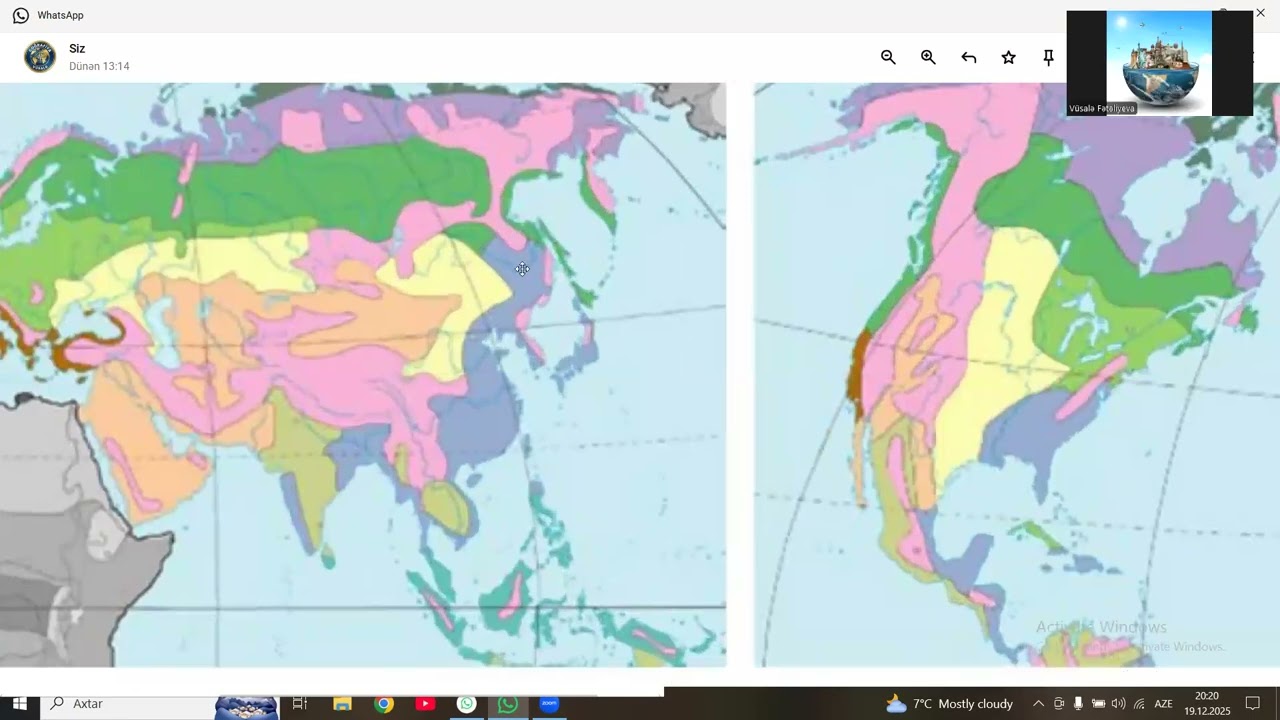Click the Eurasia map on the left
The image size is (1280, 720).
click(x=363, y=375)
